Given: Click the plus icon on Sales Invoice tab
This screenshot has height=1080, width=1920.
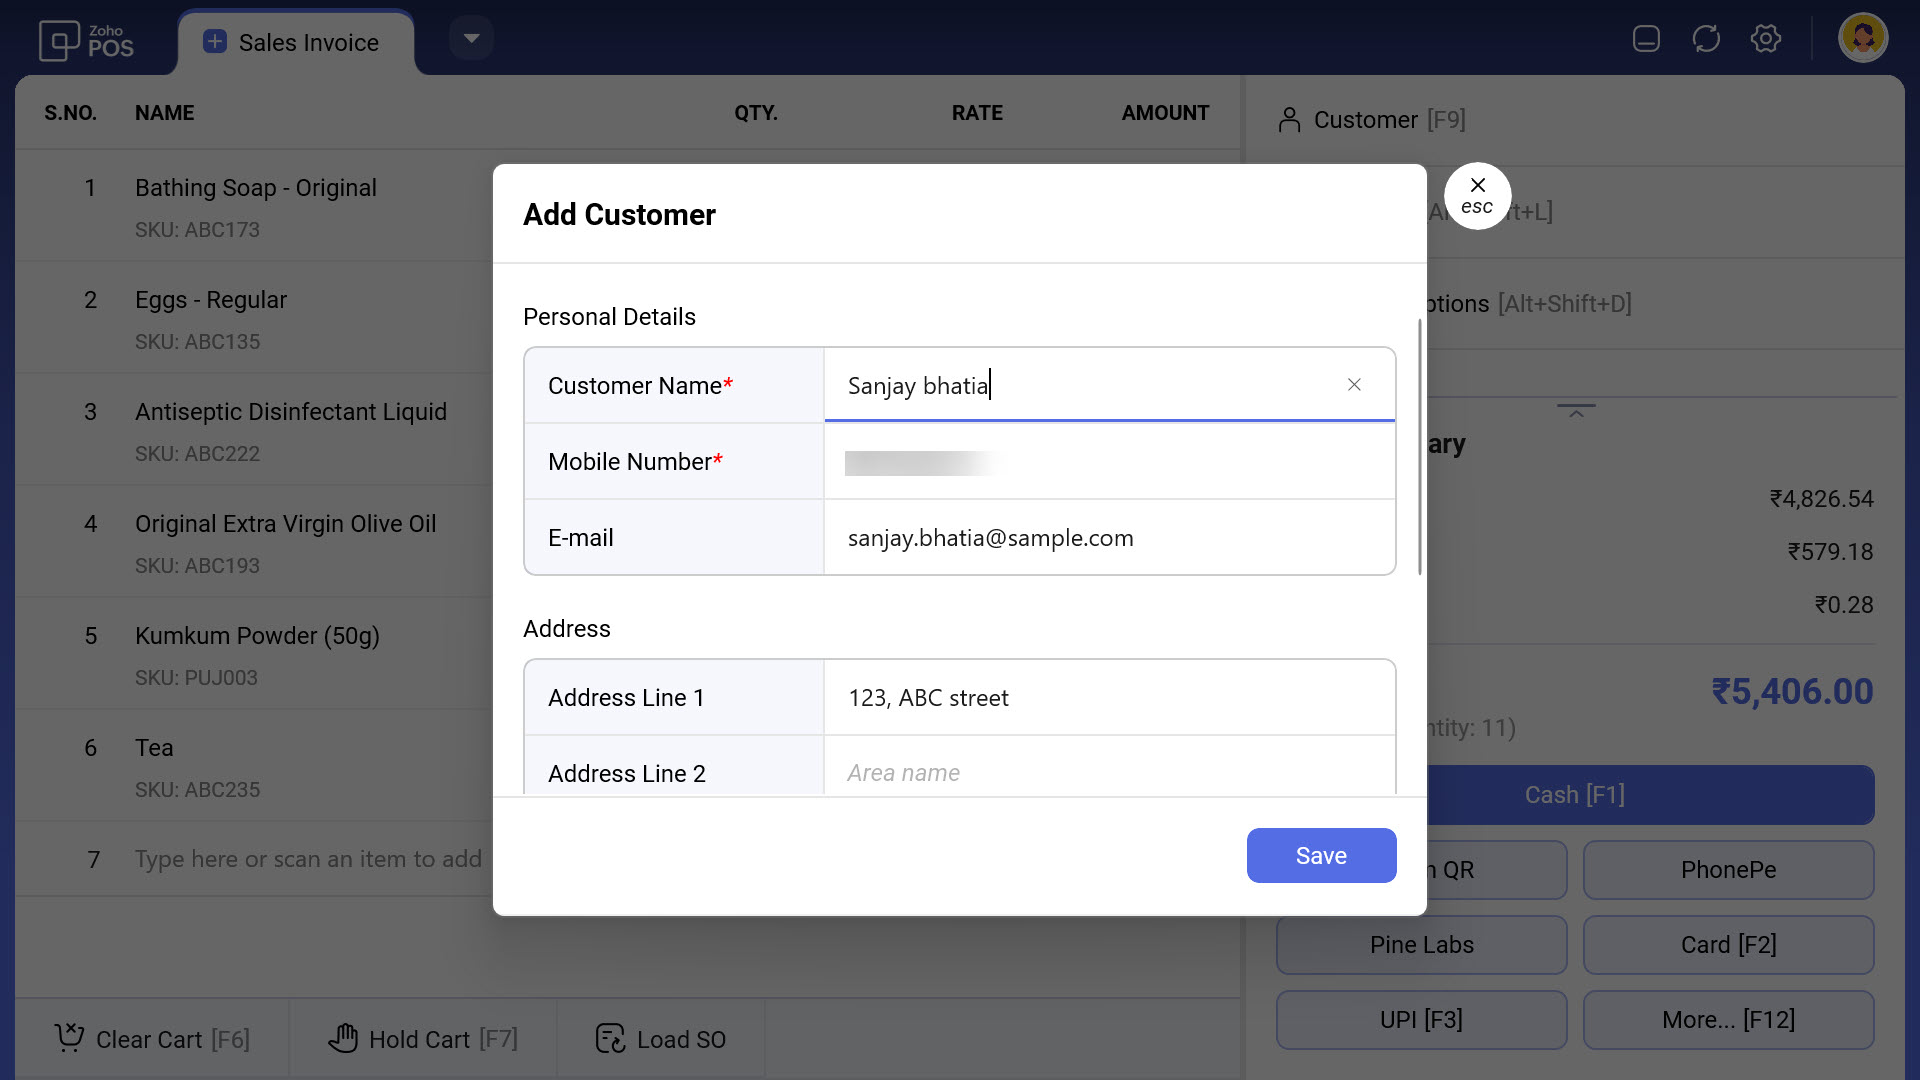Looking at the screenshot, I should pyautogui.click(x=214, y=42).
